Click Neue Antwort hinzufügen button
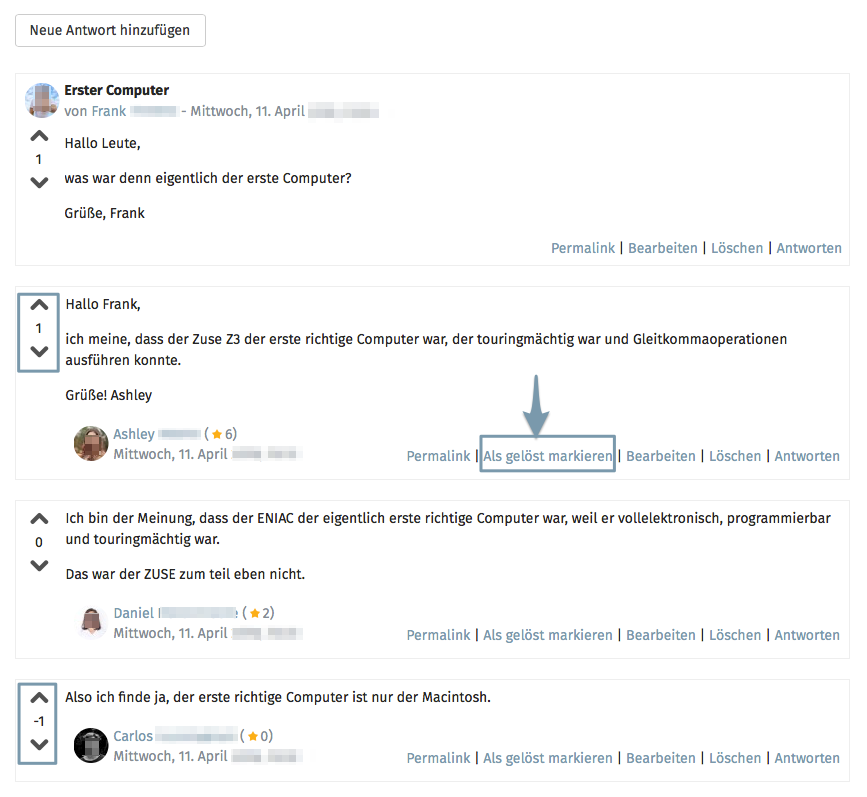Viewport: 867px width, 797px height. pyautogui.click(x=110, y=30)
